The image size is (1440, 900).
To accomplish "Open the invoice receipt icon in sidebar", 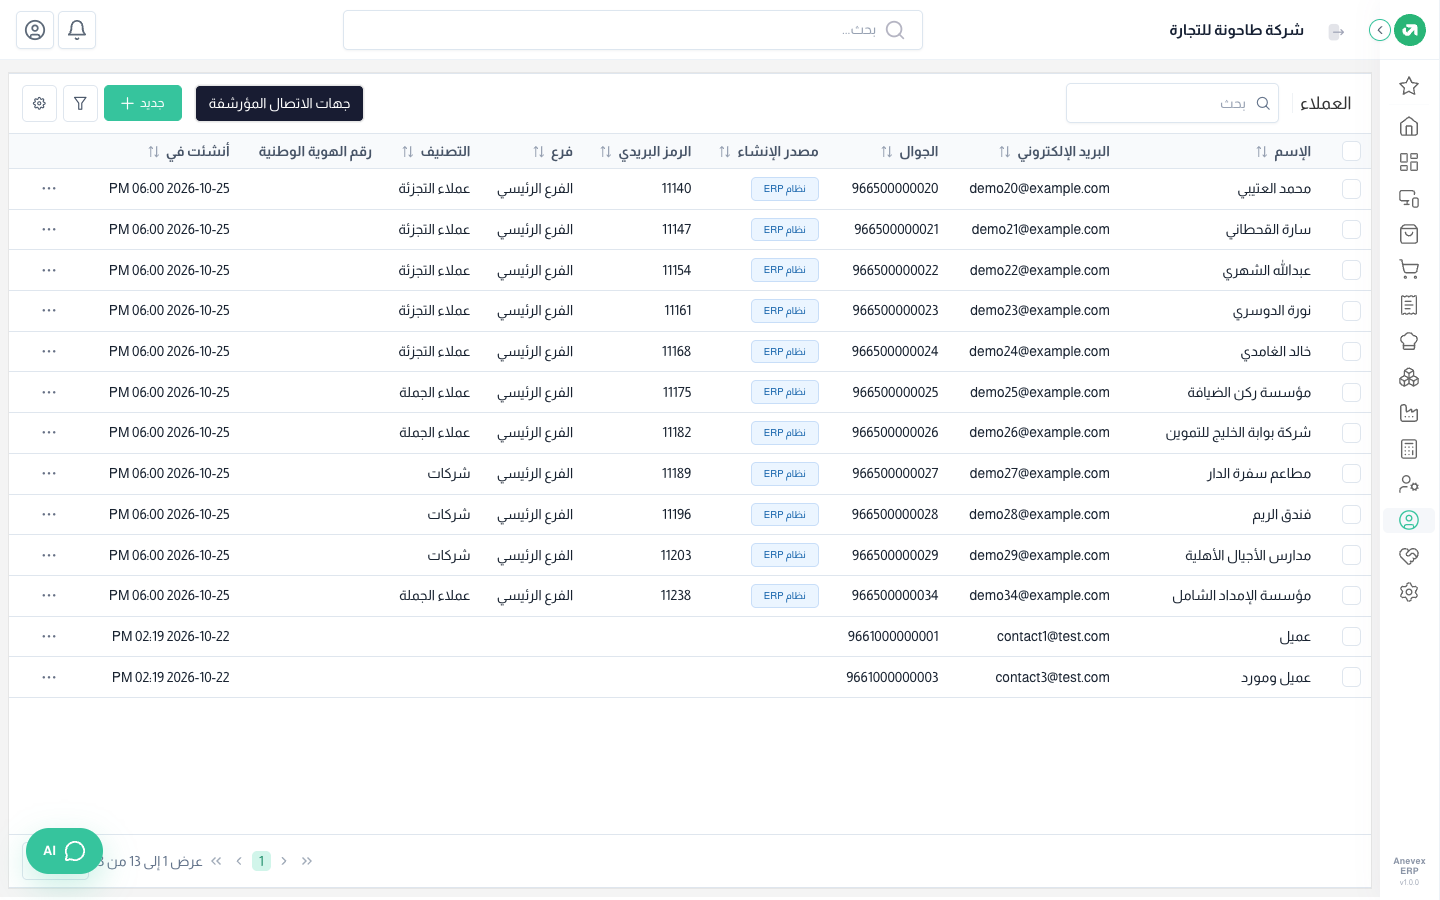I will (x=1409, y=305).
